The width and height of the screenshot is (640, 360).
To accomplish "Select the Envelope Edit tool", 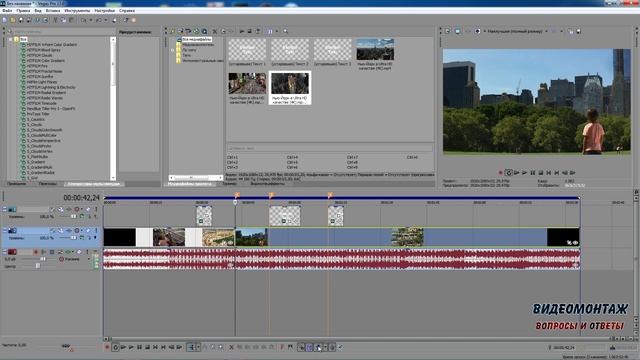I will (205, 347).
